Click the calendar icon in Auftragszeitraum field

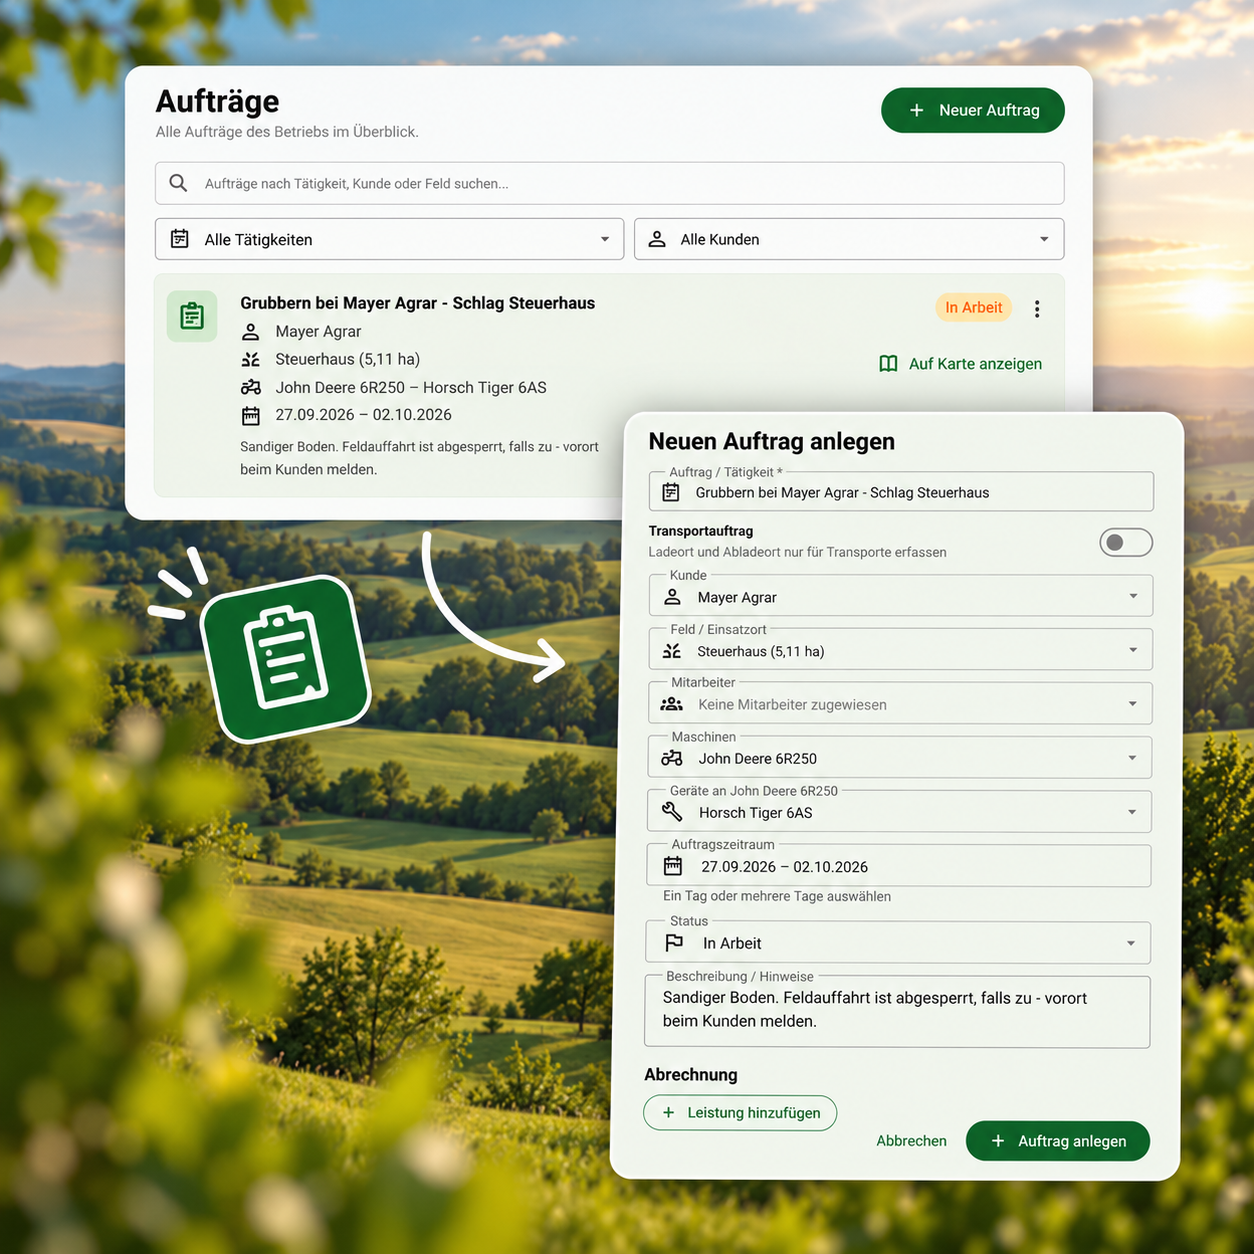pyautogui.click(x=673, y=866)
